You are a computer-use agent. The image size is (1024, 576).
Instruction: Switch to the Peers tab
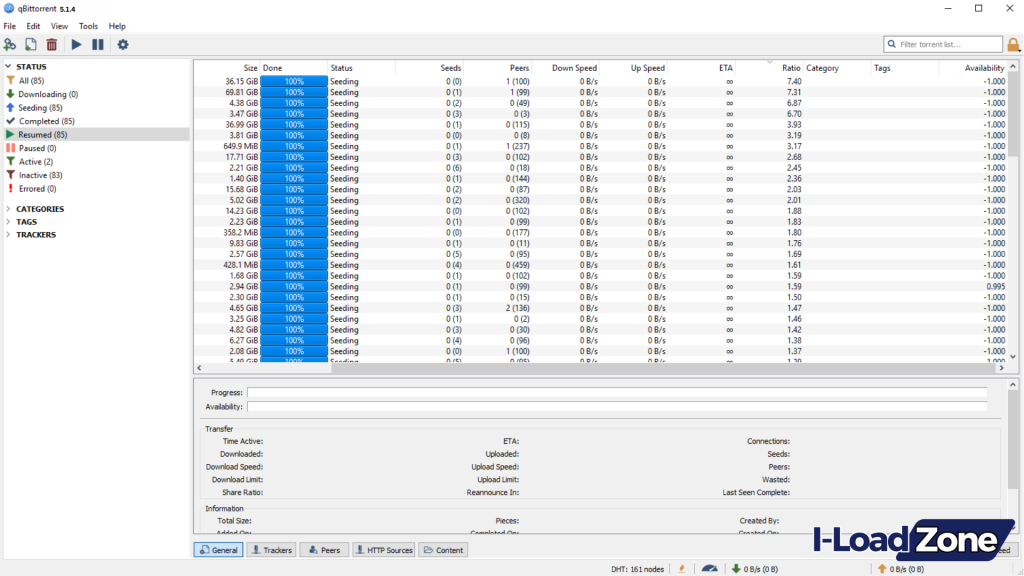(x=324, y=550)
